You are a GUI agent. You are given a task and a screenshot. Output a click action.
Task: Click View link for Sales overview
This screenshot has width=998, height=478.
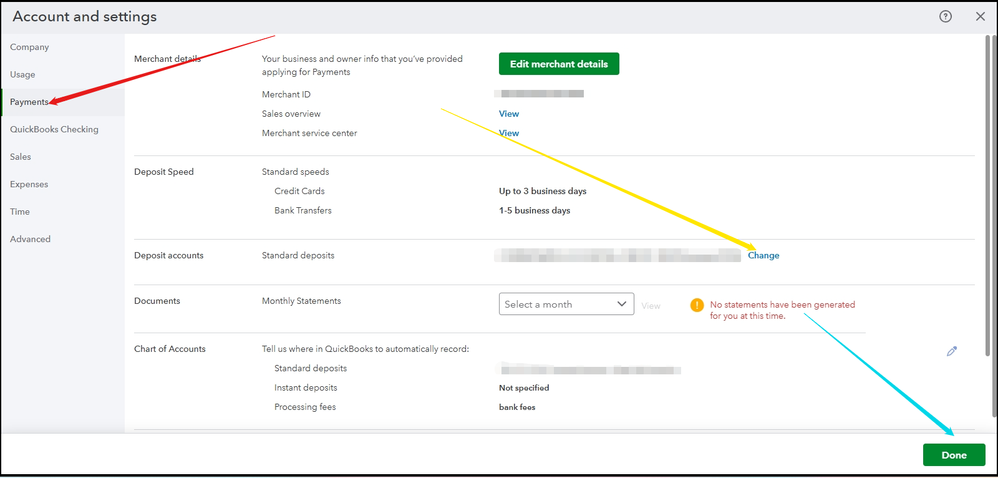click(x=509, y=114)
